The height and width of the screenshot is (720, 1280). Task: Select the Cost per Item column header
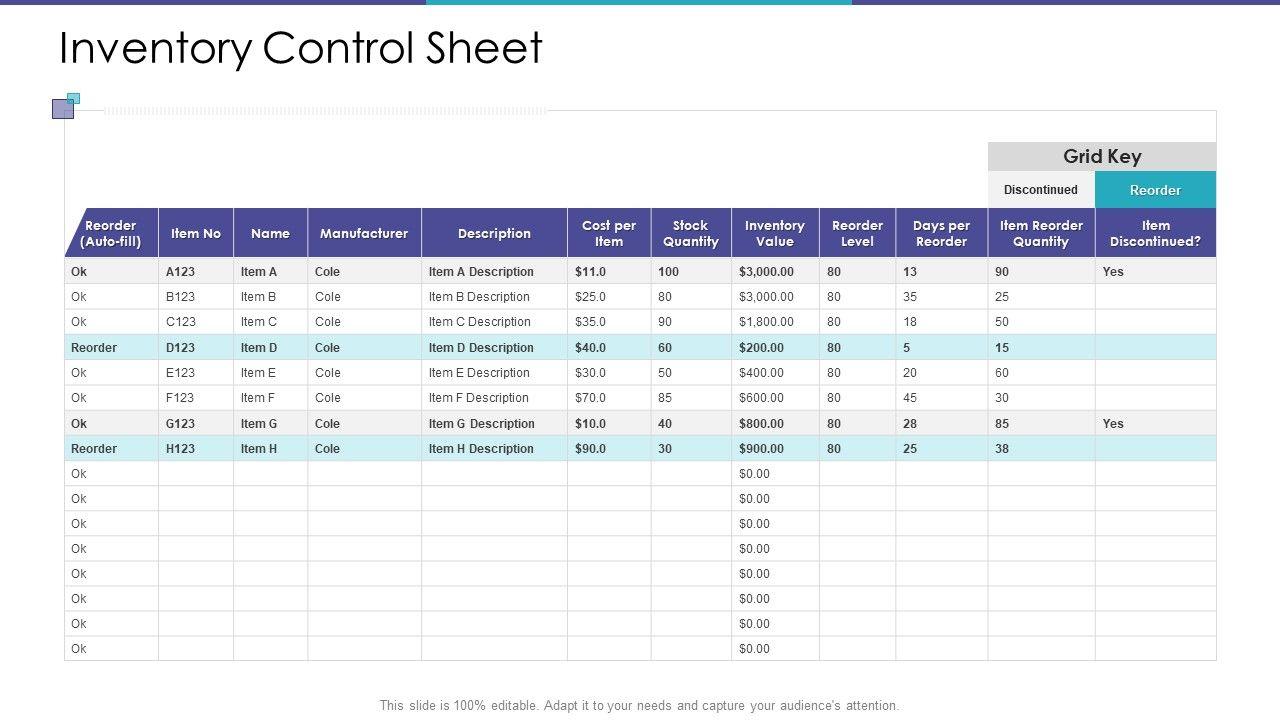[x=608, y=234]
